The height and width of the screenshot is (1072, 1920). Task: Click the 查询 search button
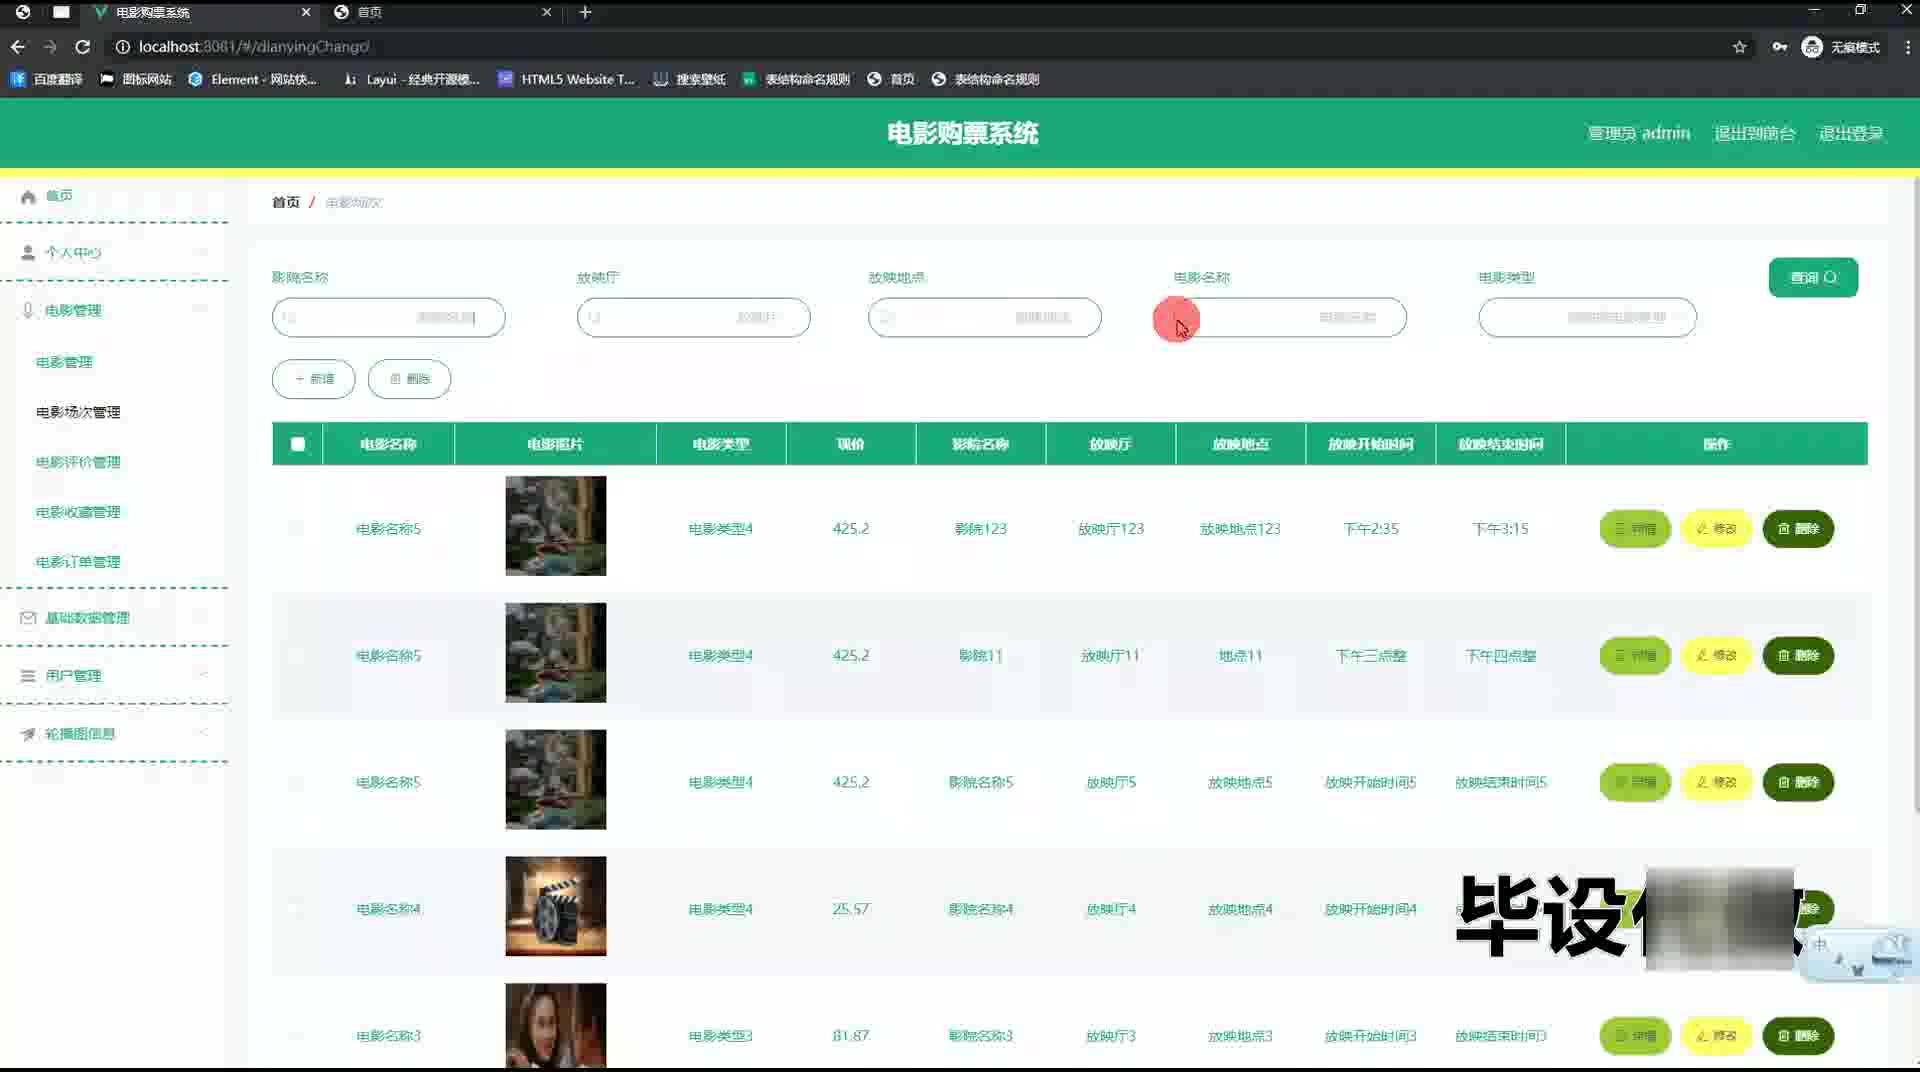click(x=1813, y=278)
